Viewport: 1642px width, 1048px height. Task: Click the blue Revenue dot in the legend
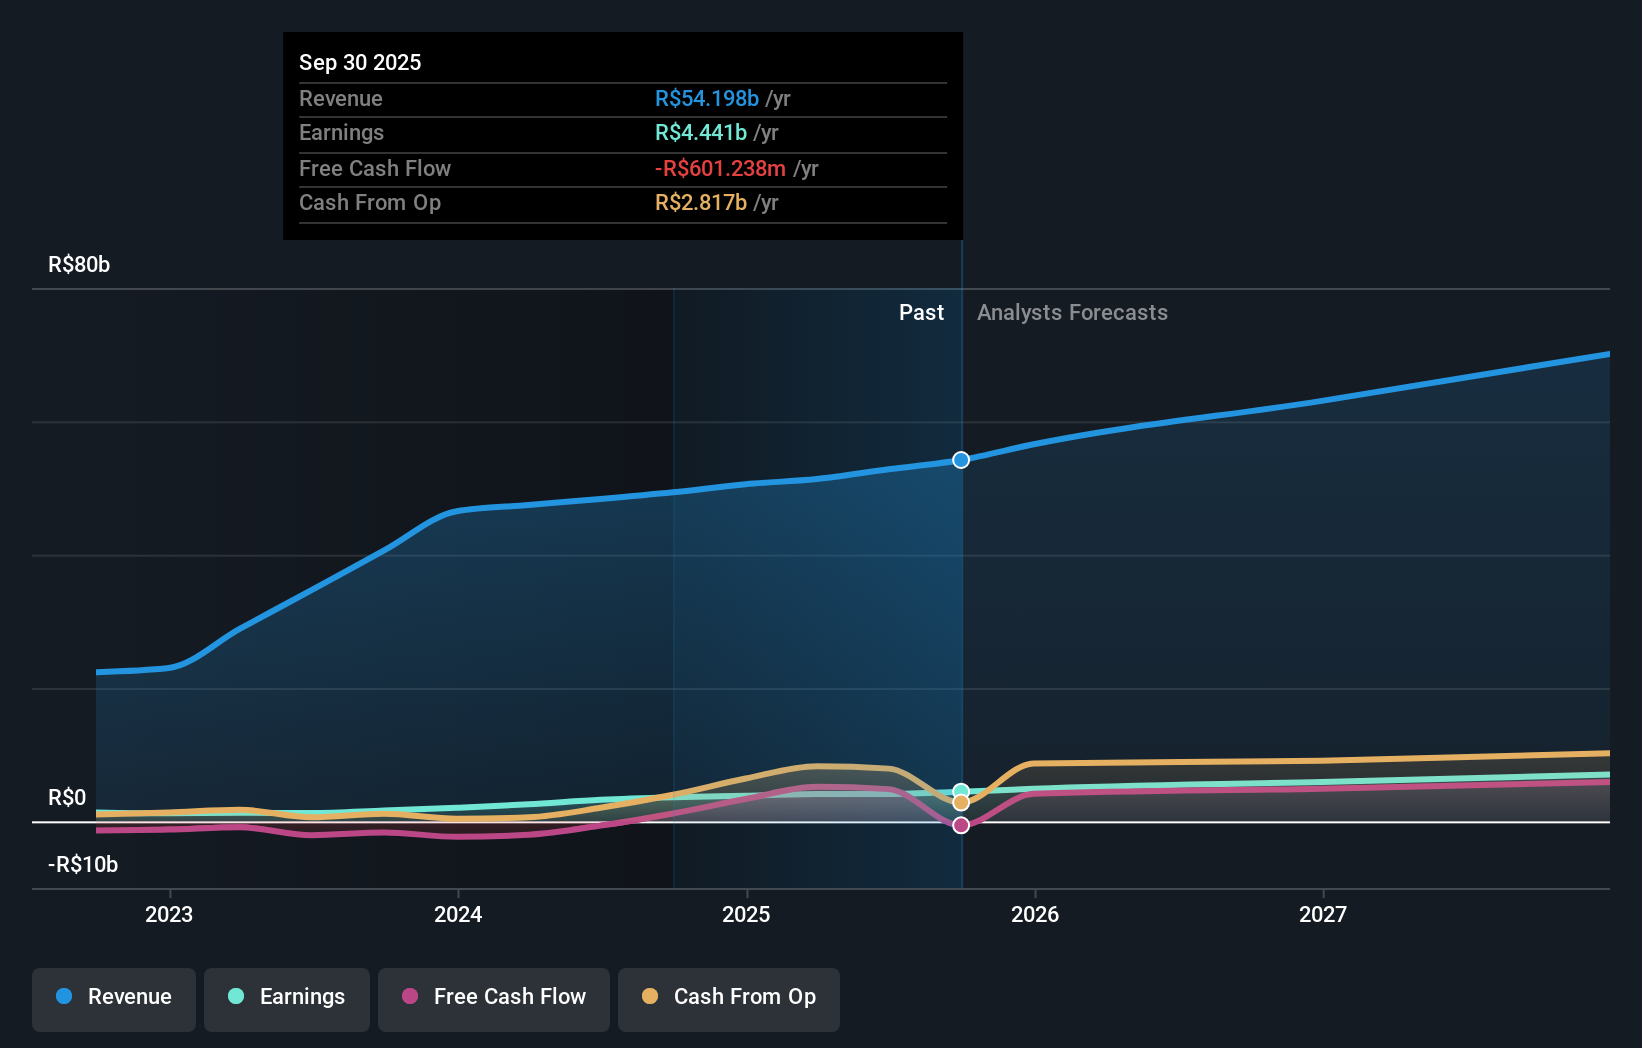coord(63,997)
